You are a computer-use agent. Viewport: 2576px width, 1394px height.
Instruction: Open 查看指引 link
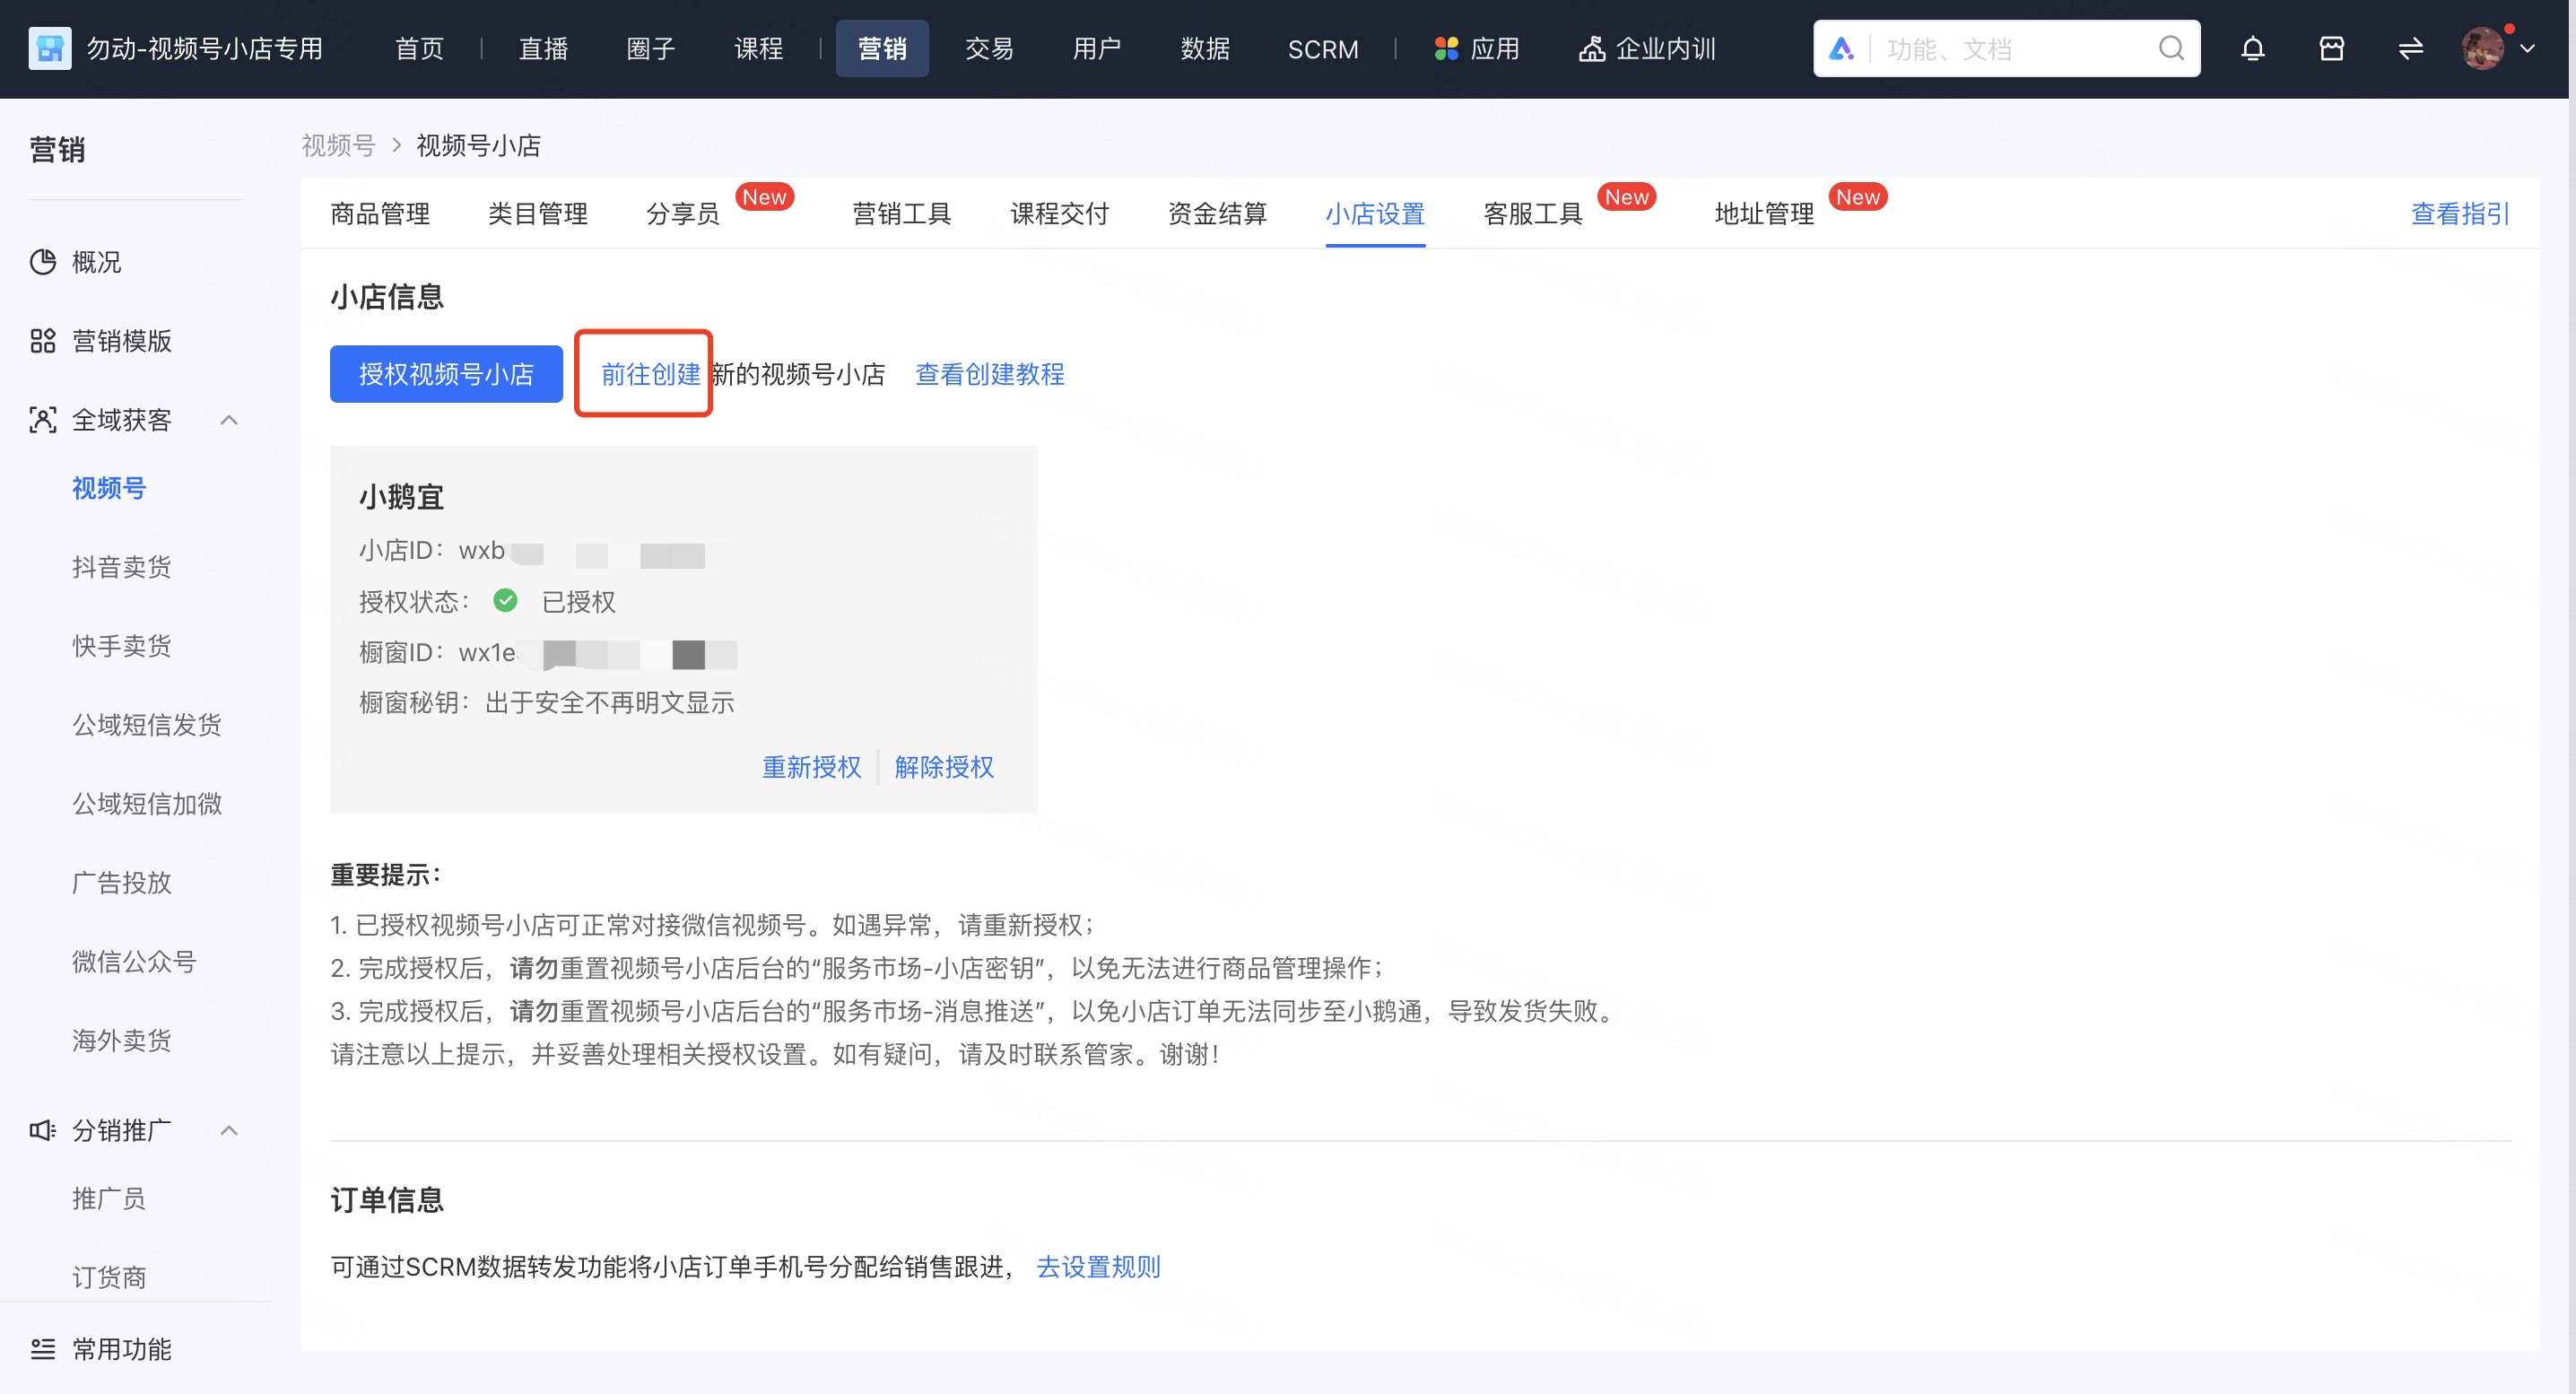2461,213
